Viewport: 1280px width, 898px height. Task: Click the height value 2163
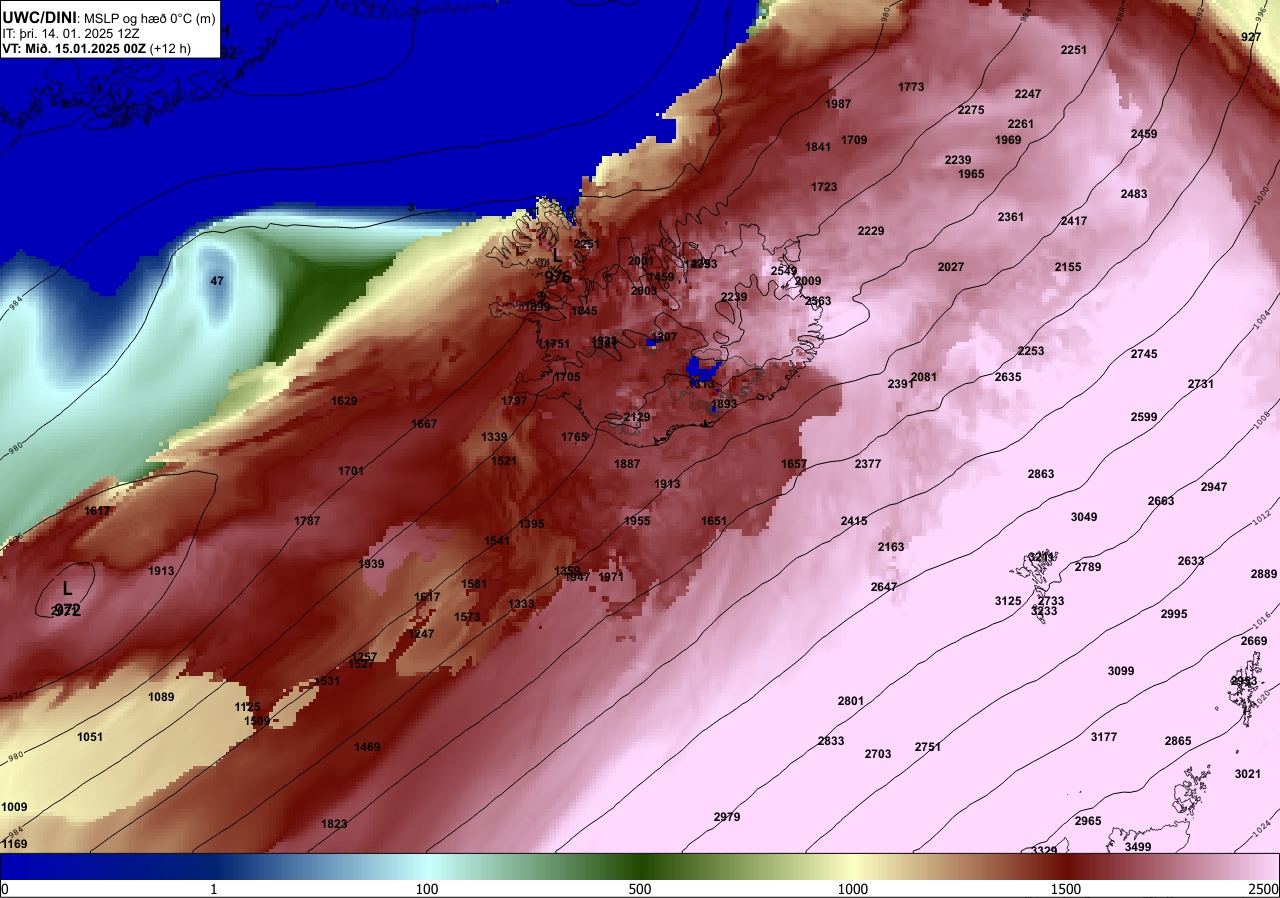click(x=891, y=547)
